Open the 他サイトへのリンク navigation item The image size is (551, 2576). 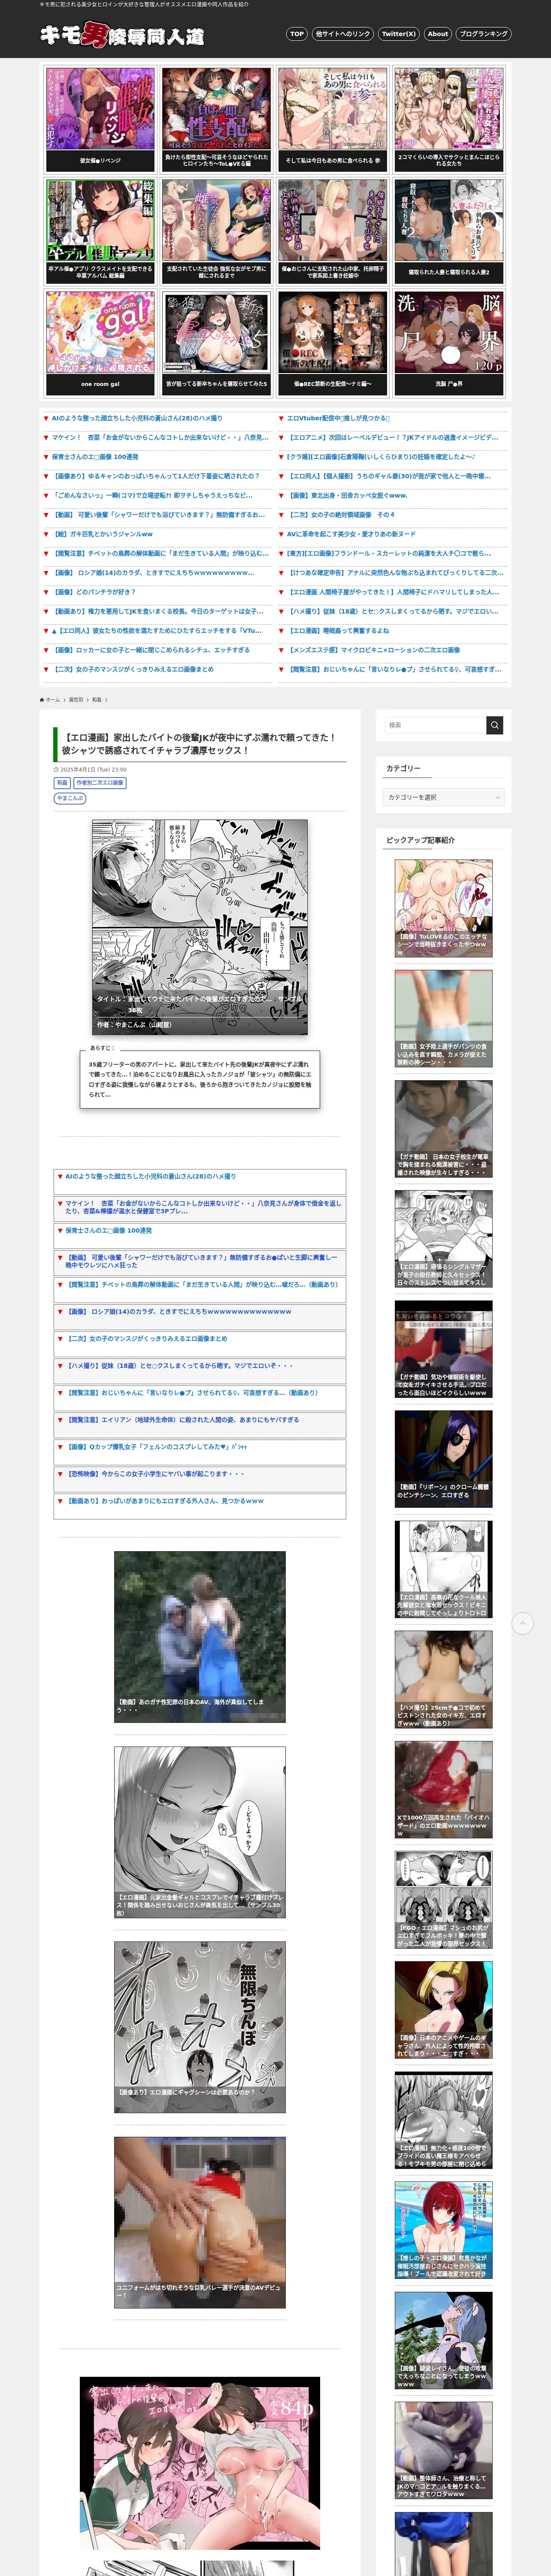tap(342, 34)
